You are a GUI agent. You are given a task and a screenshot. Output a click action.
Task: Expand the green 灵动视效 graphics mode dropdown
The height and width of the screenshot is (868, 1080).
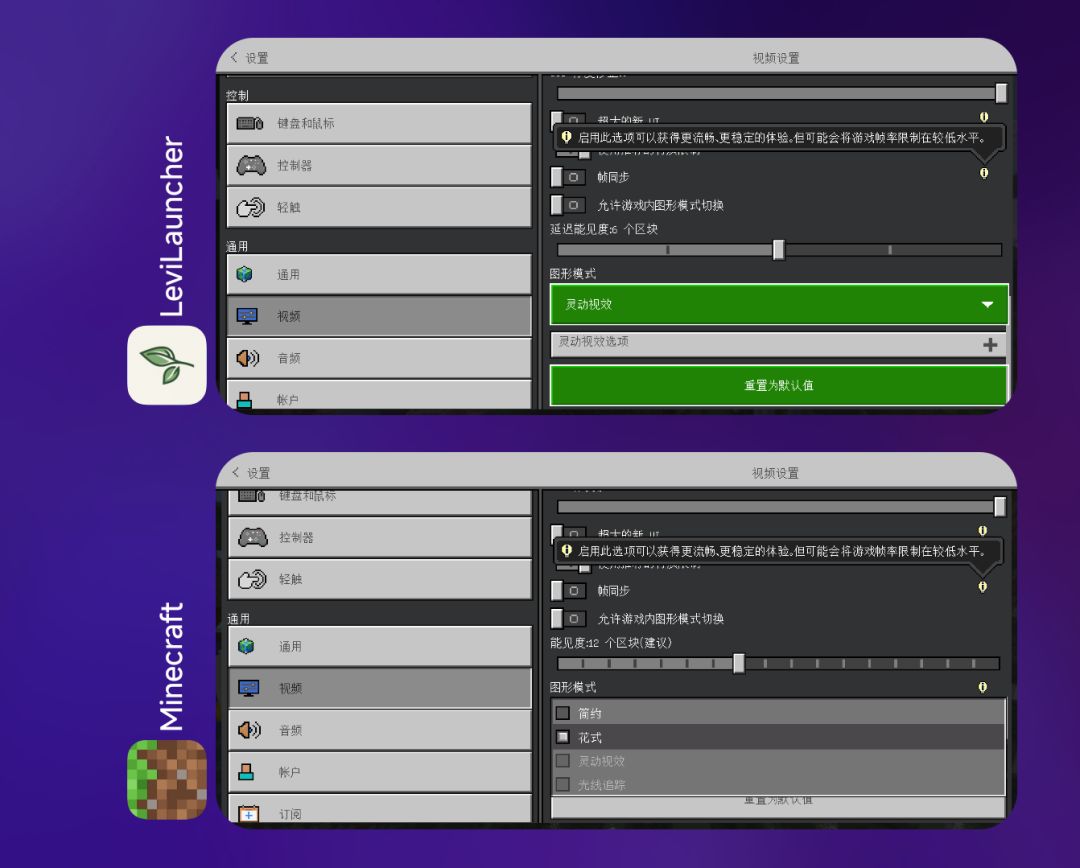(x=779, y=304)
